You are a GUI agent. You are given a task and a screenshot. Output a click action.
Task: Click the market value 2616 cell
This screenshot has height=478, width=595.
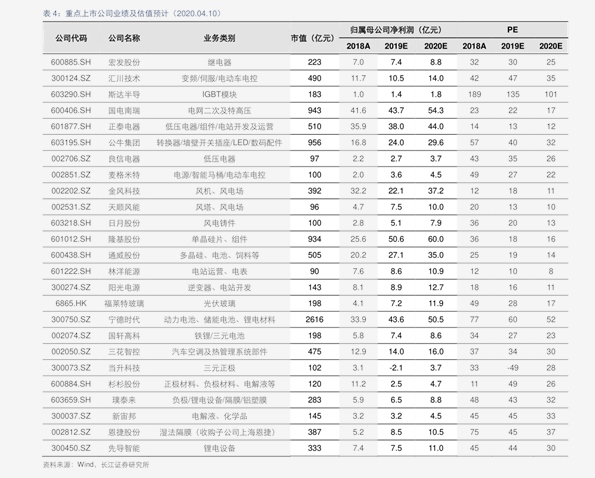tap(315, 319)
